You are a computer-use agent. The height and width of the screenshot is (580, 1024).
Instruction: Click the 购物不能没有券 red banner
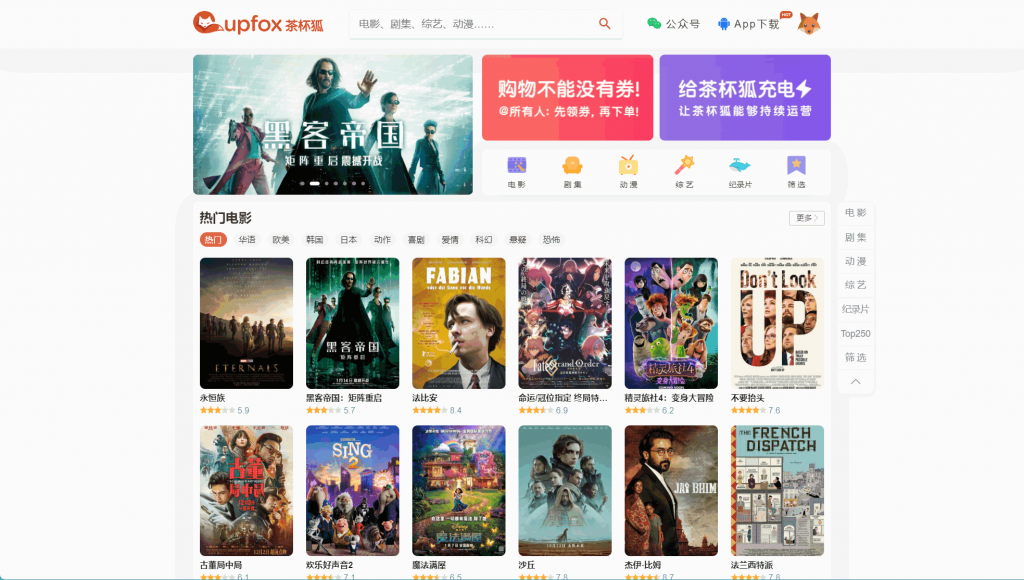click(x=568, y=97)
